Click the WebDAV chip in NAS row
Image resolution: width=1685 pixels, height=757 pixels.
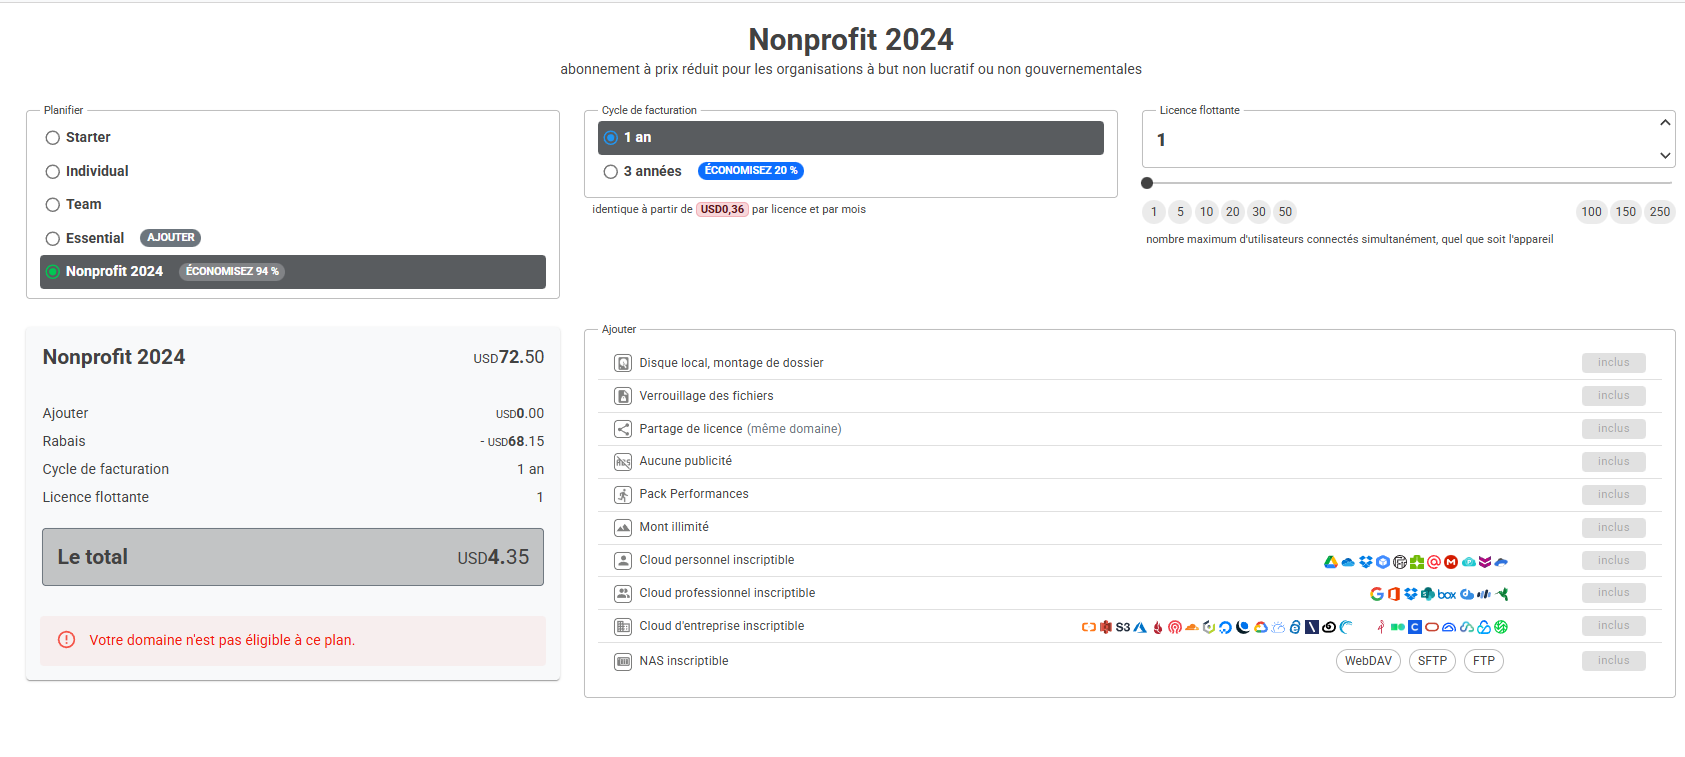[1368, 661]
